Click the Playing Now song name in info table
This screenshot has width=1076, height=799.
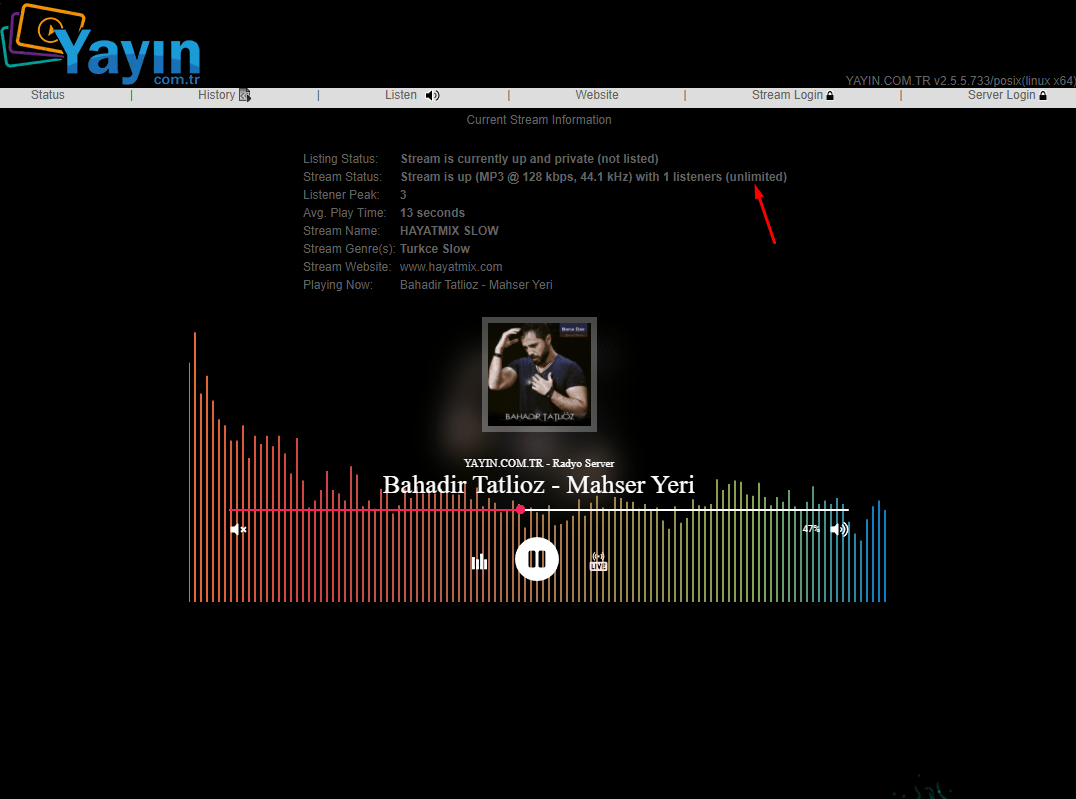pos(476,285)
